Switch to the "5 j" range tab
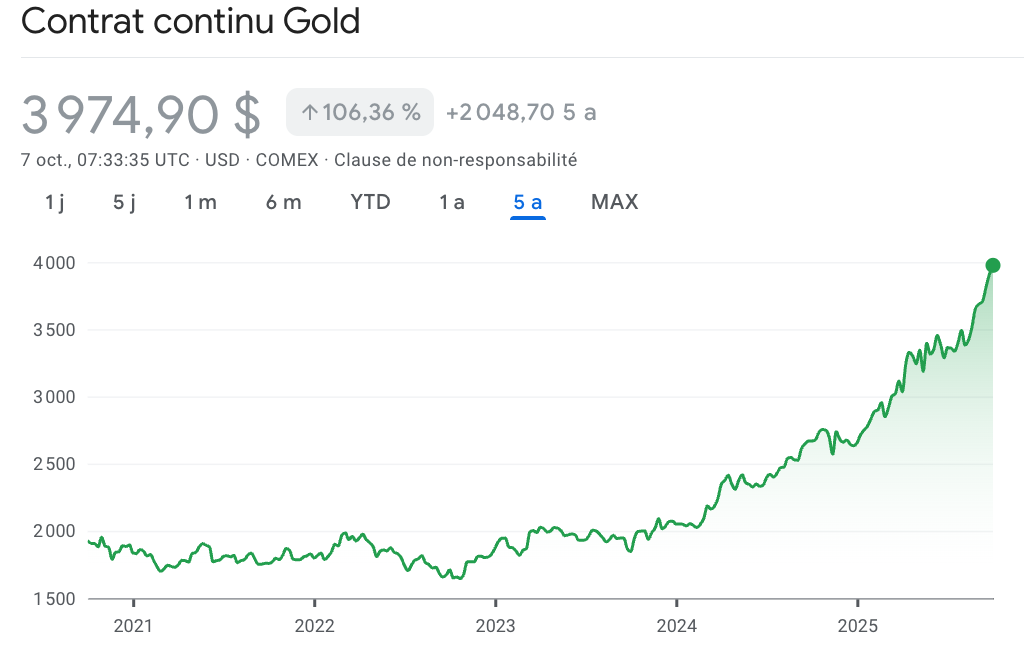The width and height of the screenshot is (1024, 656). (x=124, y=202)
